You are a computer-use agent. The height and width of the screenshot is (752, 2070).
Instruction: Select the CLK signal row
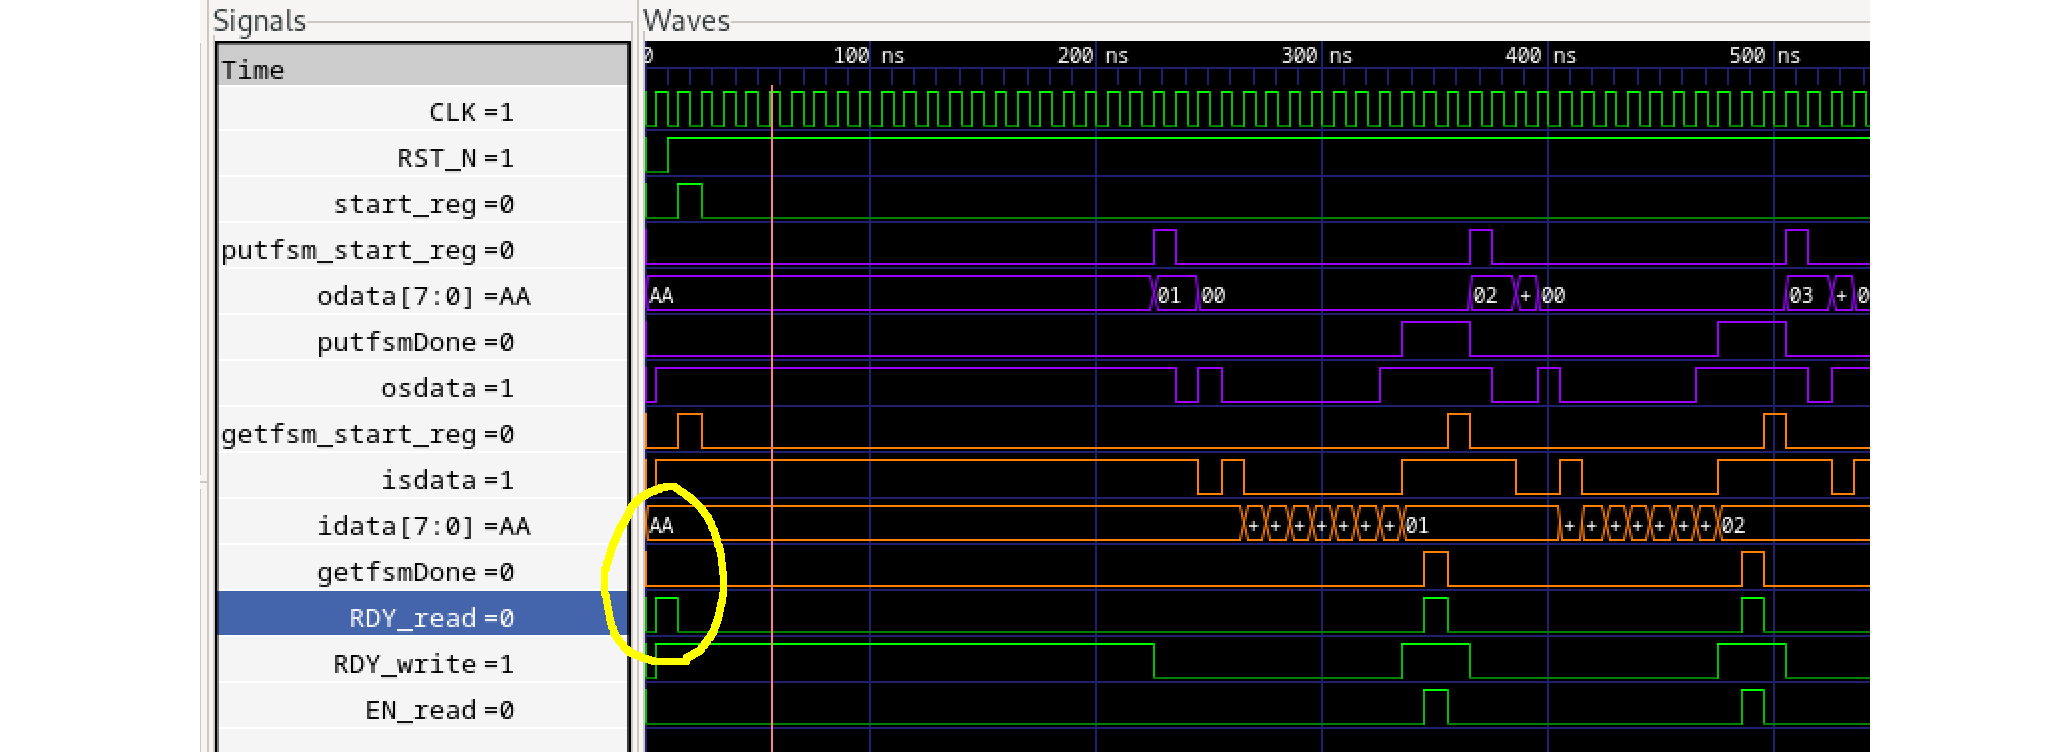pyautogui.click(x=470, y=112)
